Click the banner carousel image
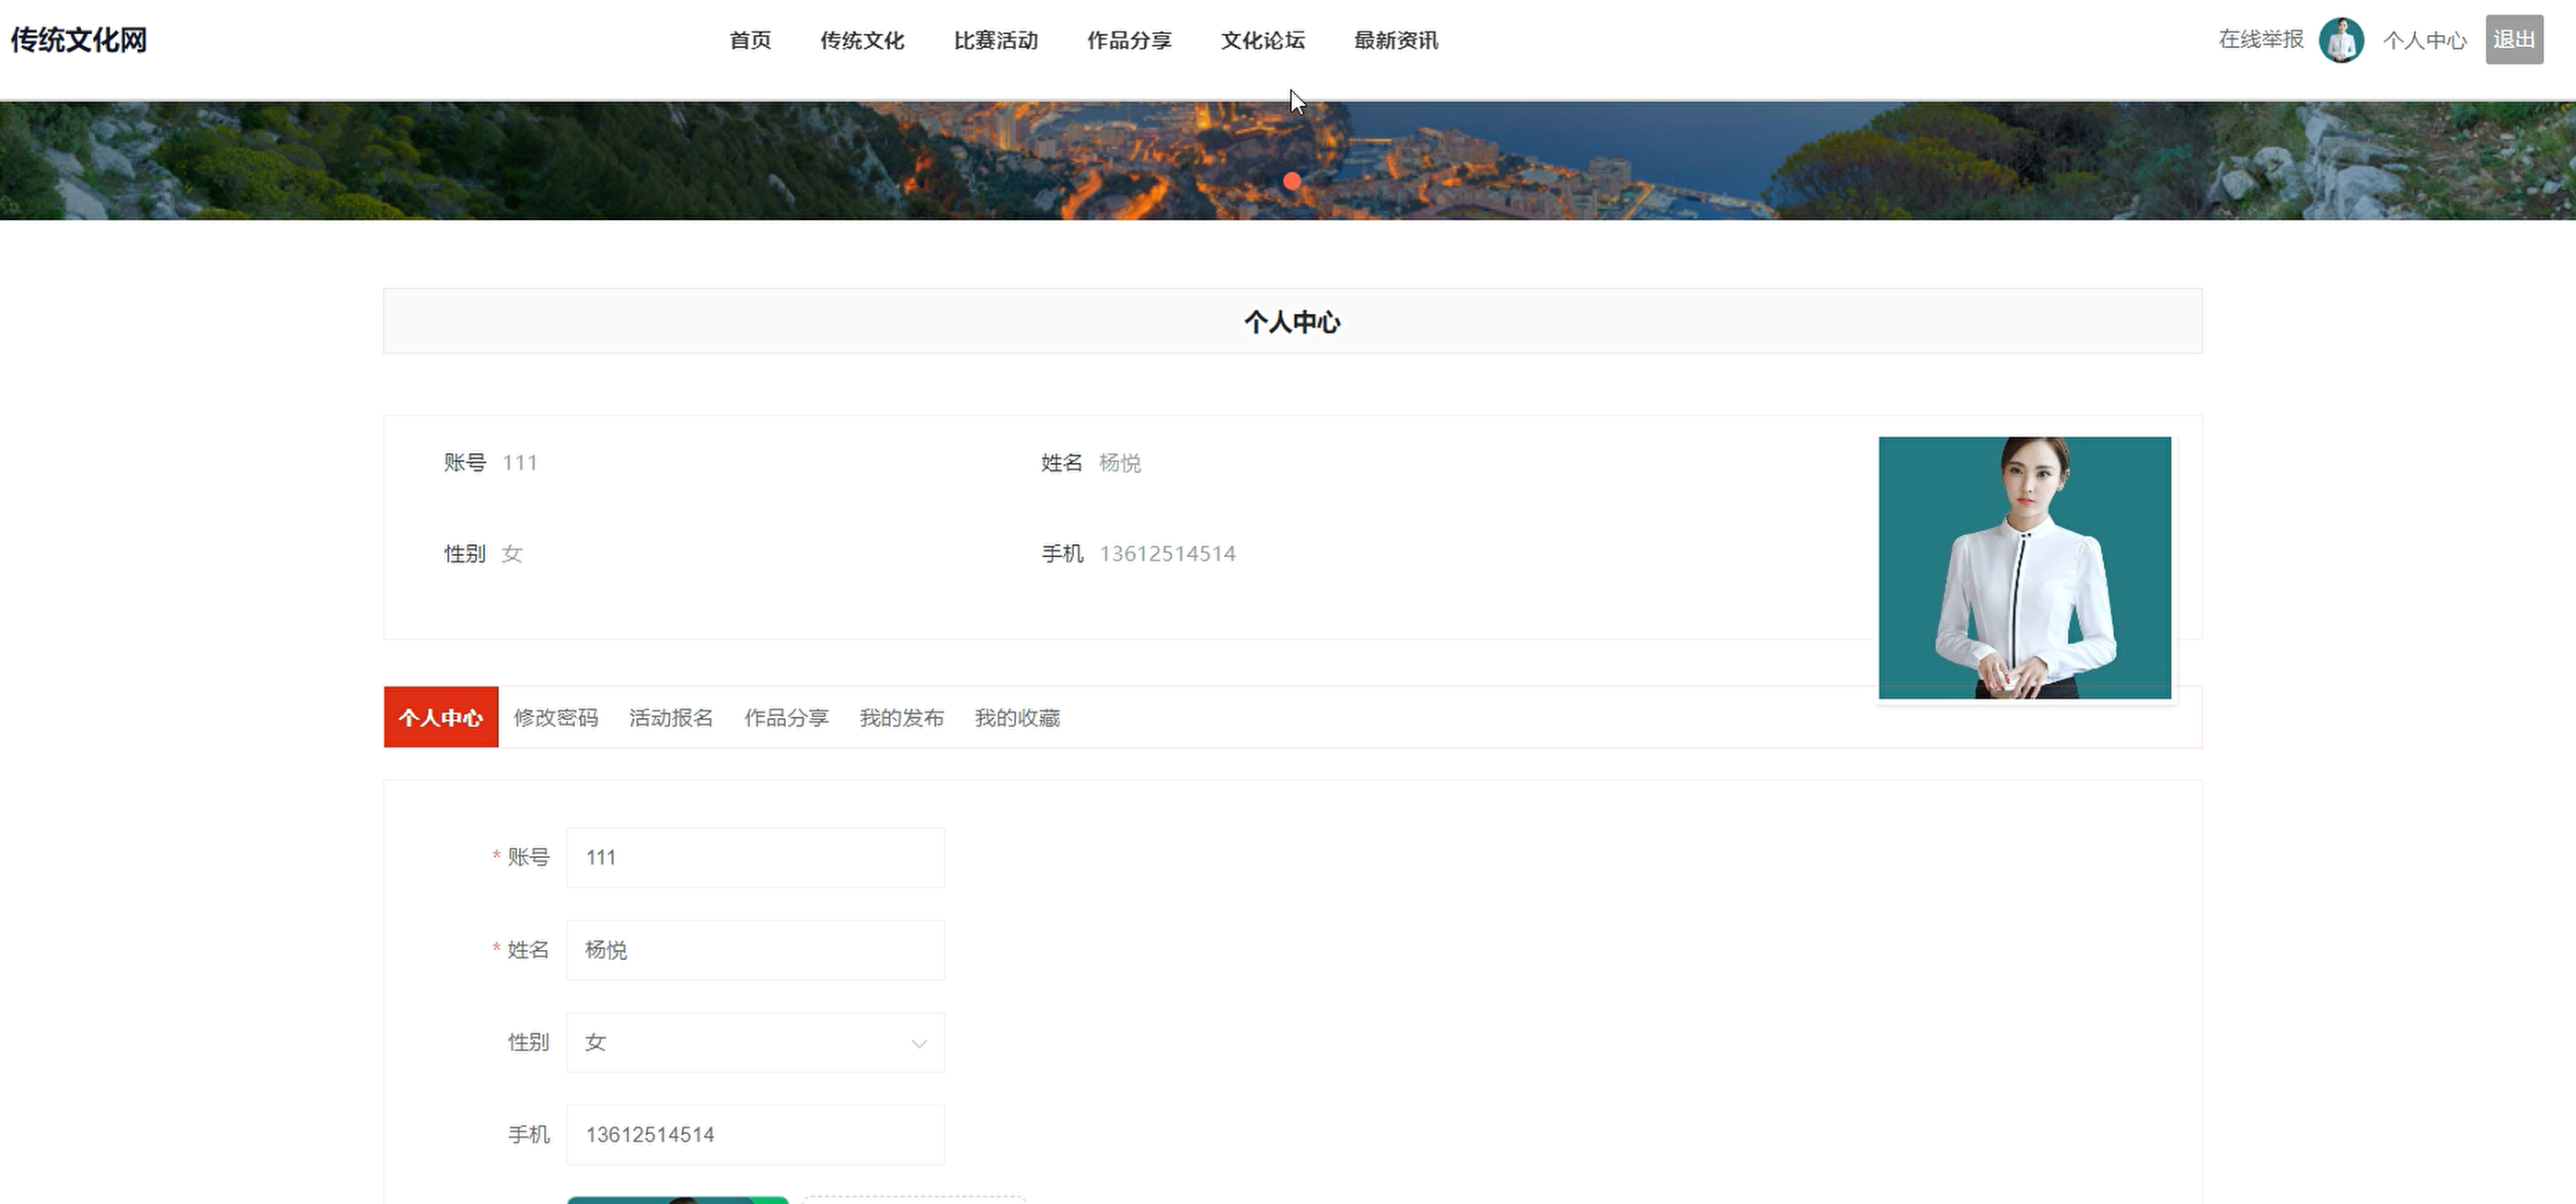 click(x=1288, y=160)
